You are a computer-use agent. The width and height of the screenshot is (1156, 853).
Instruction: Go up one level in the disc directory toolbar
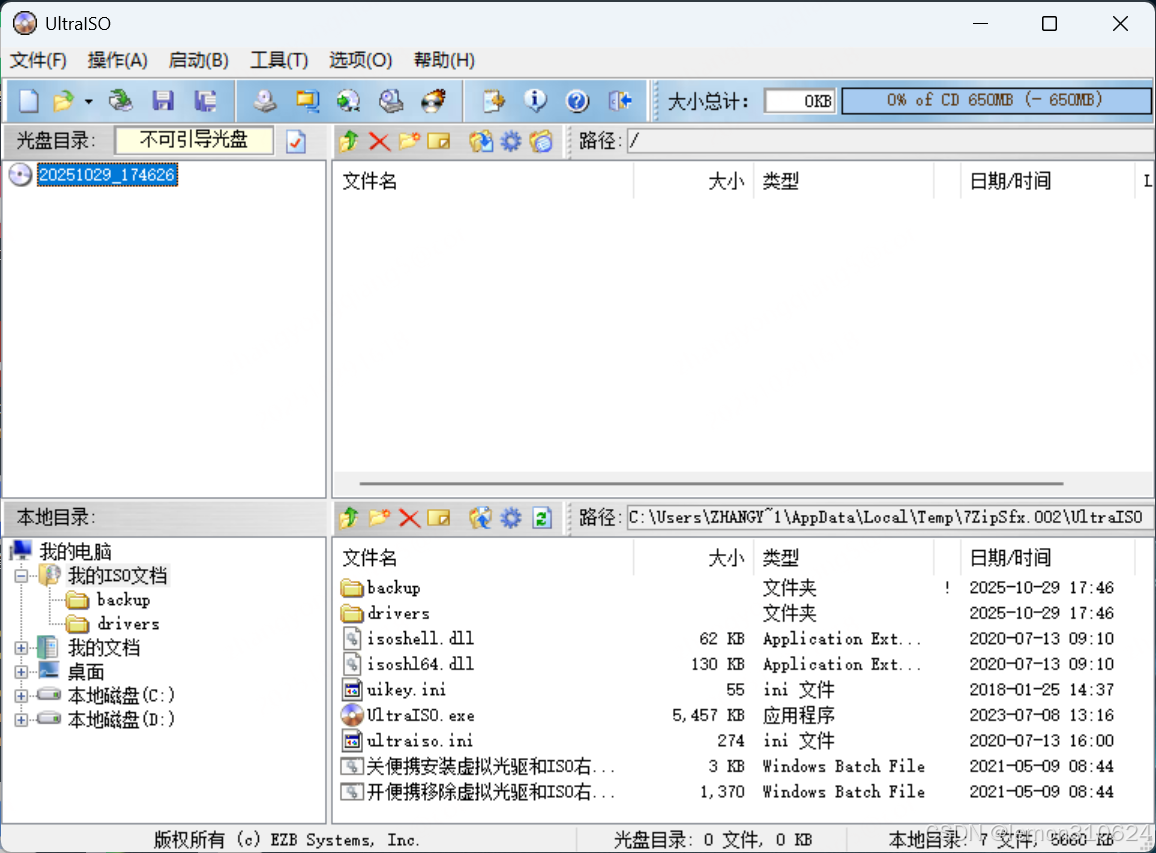[349, 141]
